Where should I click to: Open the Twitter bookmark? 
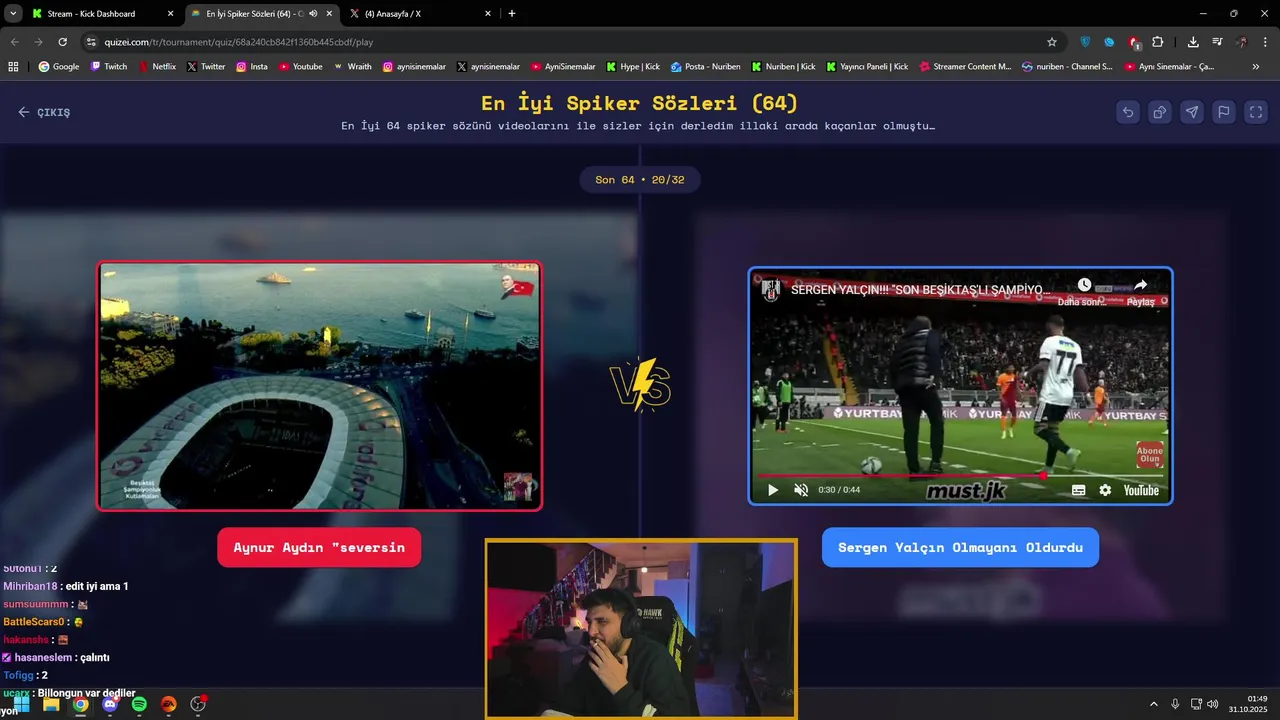coord(206,67)
